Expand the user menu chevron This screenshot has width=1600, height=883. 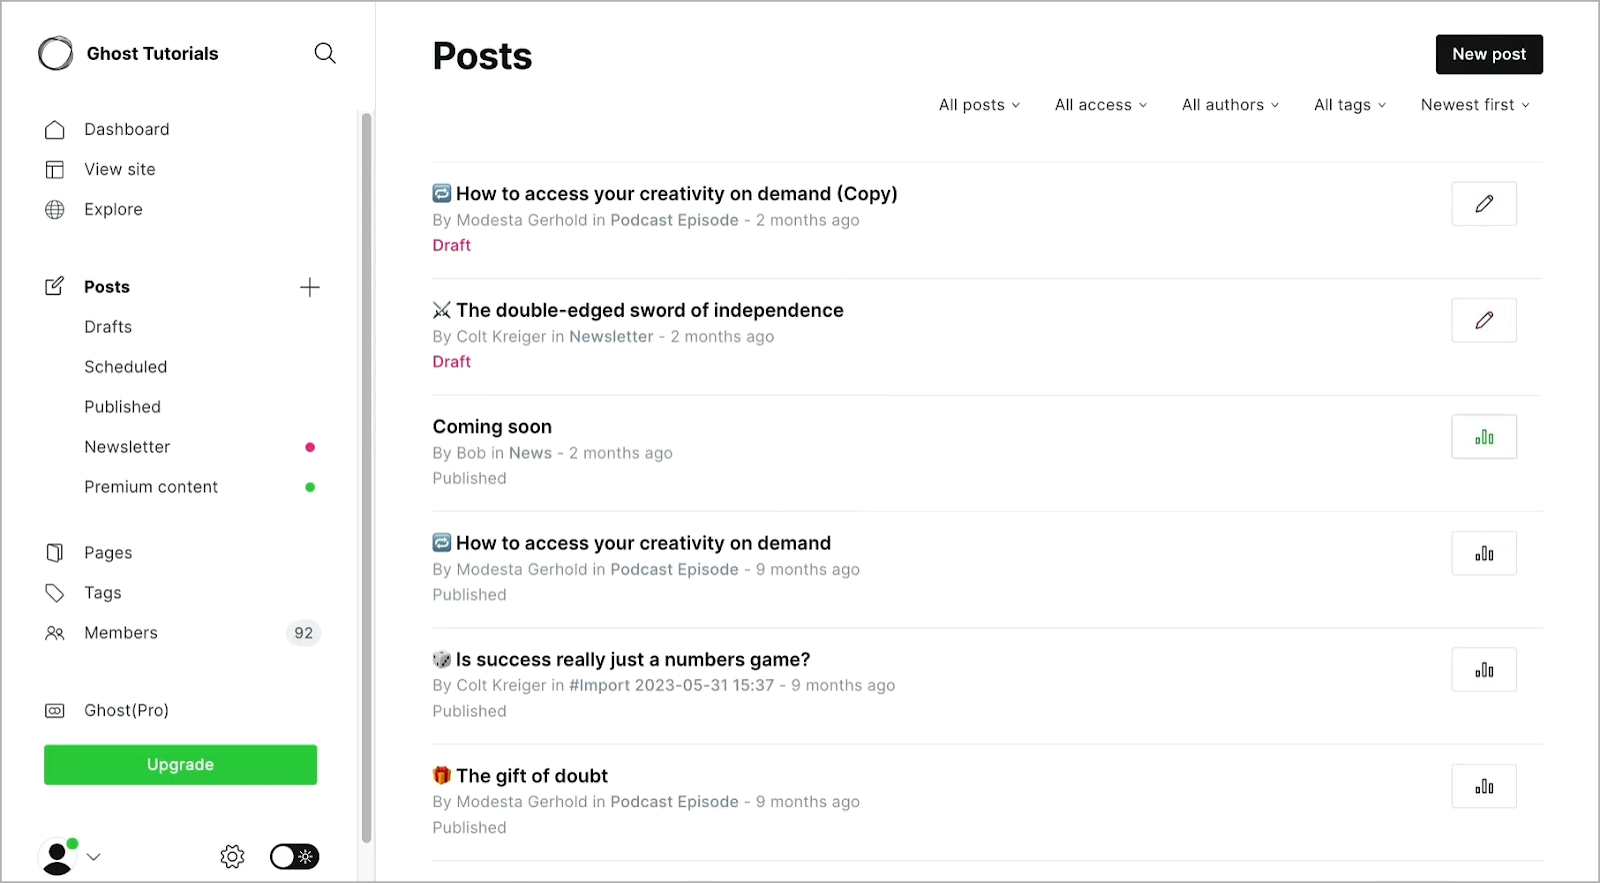point(94,857)
